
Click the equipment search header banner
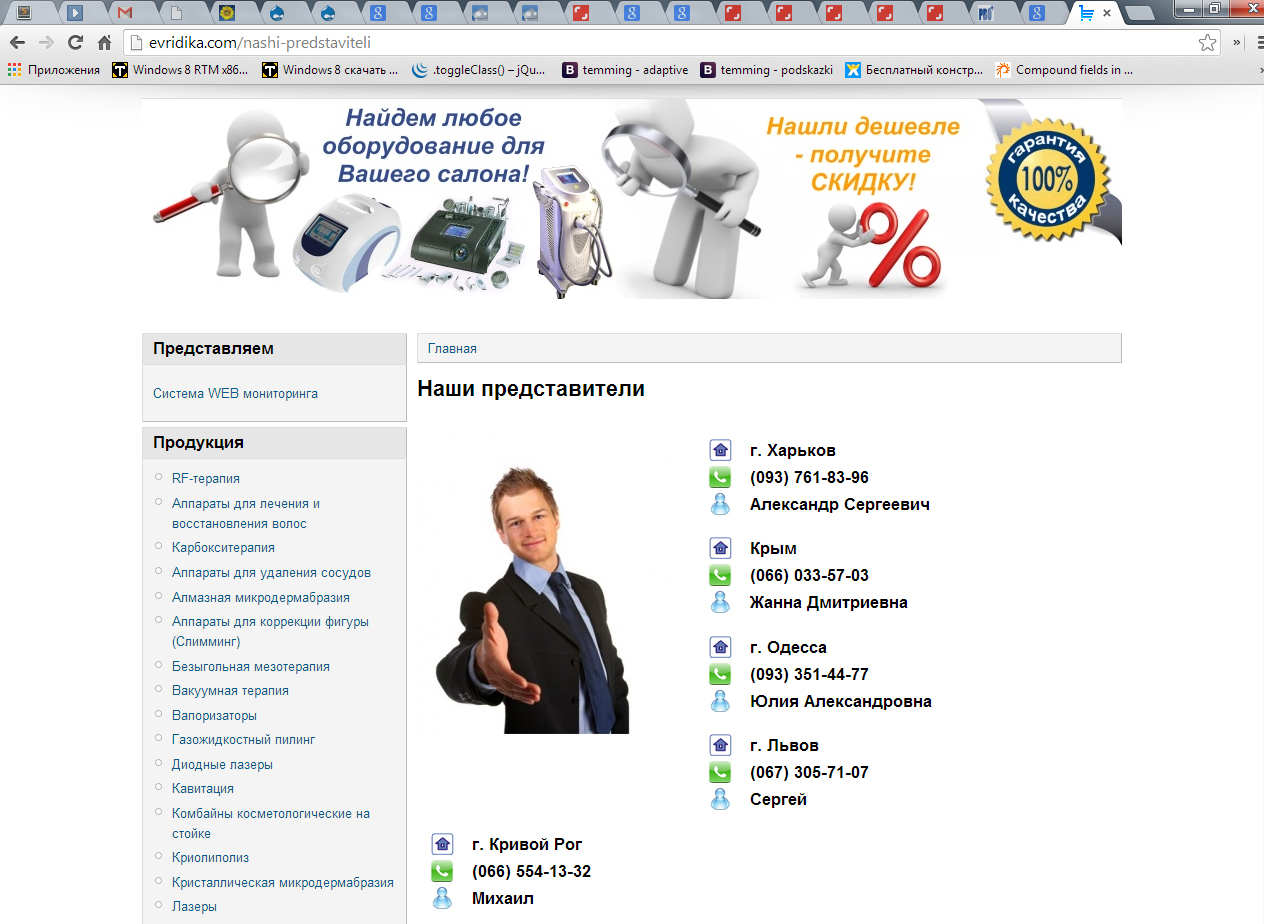tap(632, 198)
